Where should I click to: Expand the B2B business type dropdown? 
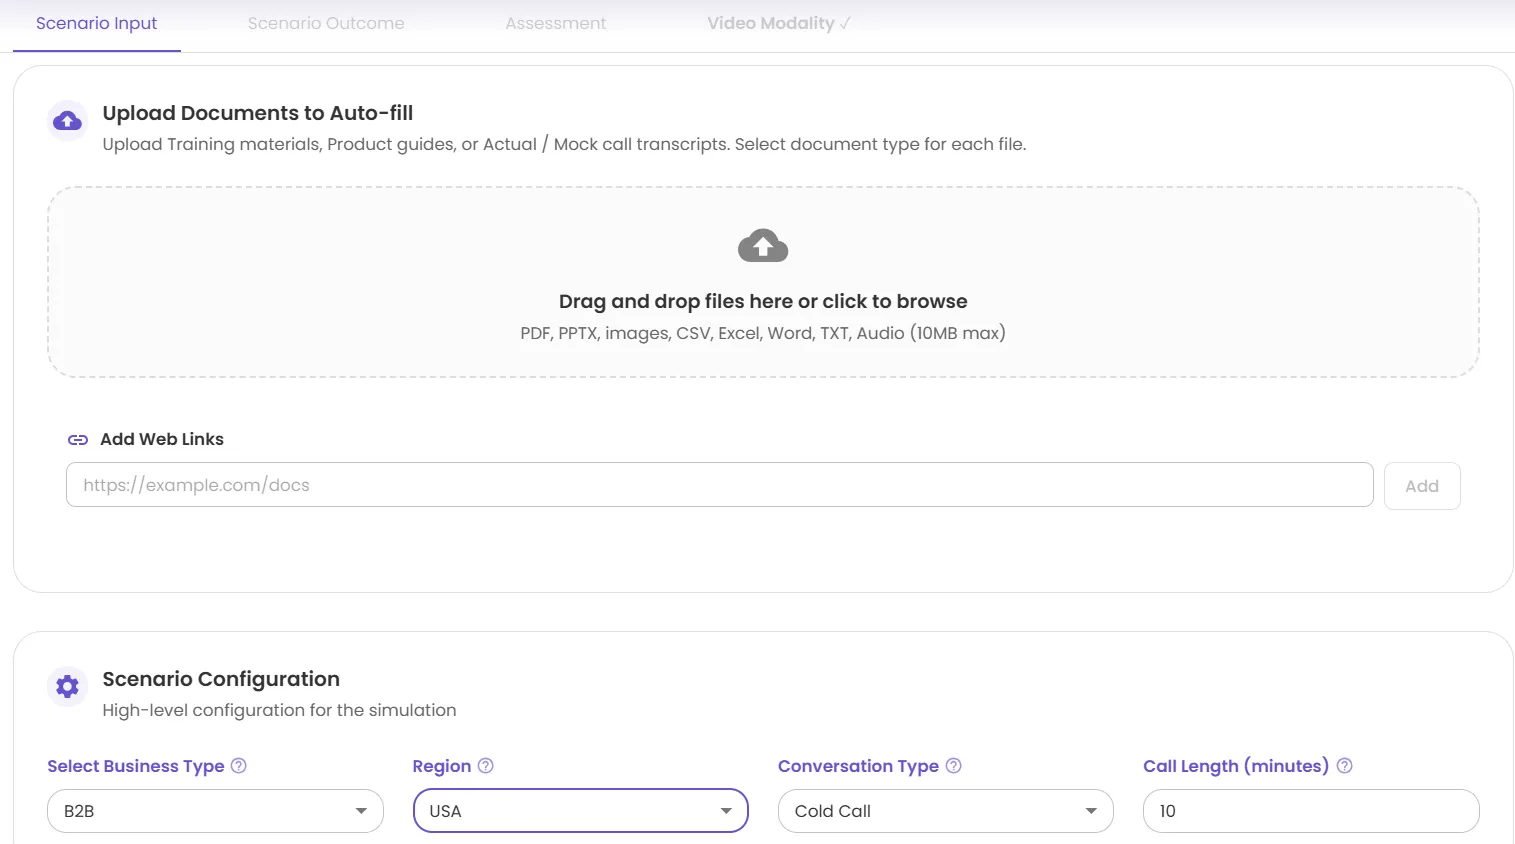[x=215, y=811]
